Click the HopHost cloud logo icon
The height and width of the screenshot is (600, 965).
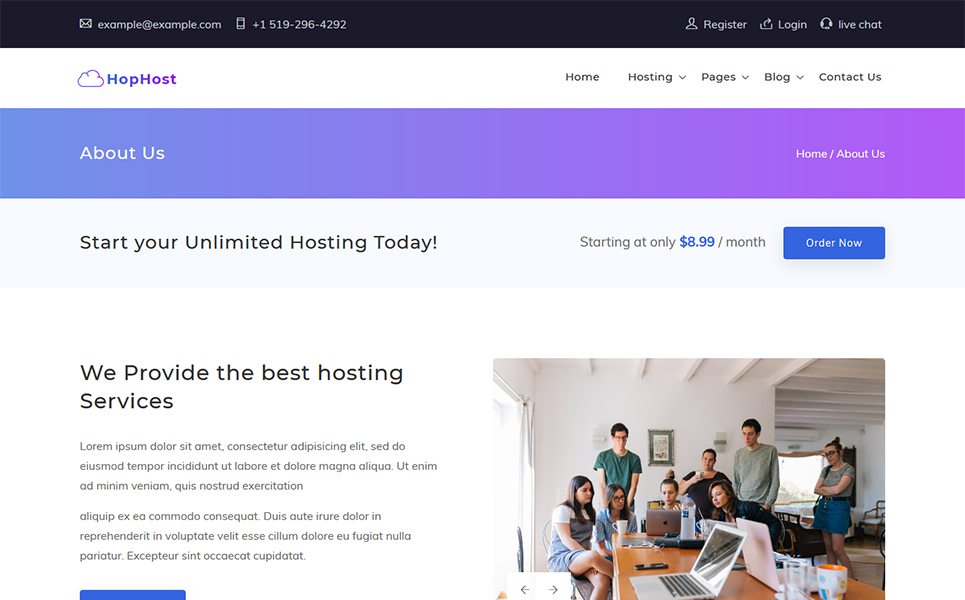point(90,78)
